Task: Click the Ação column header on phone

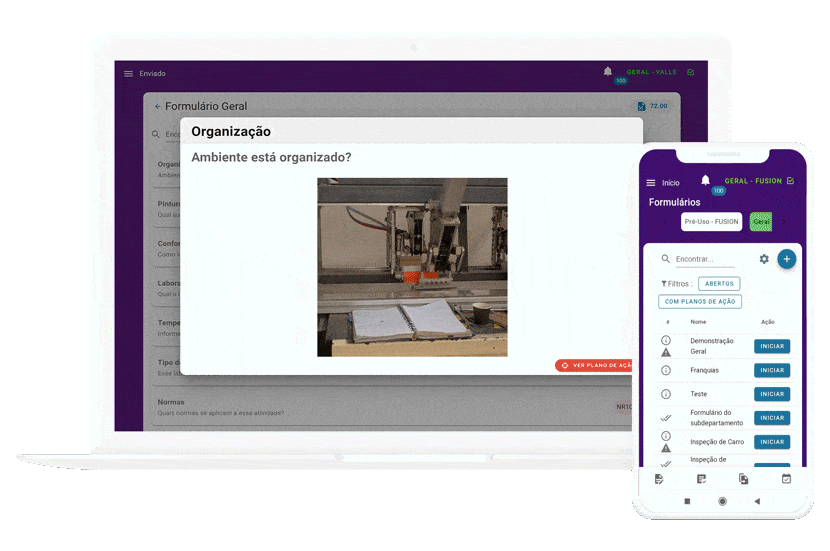Action: tap(768, 322)
